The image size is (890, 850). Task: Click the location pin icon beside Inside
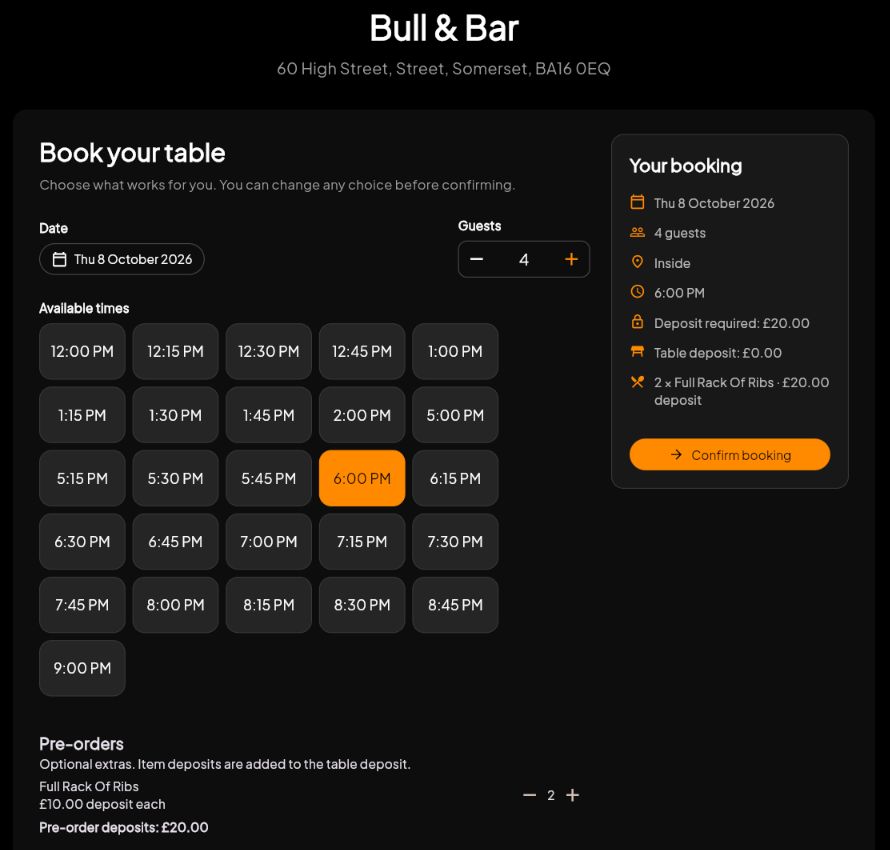tap(637, 262)
